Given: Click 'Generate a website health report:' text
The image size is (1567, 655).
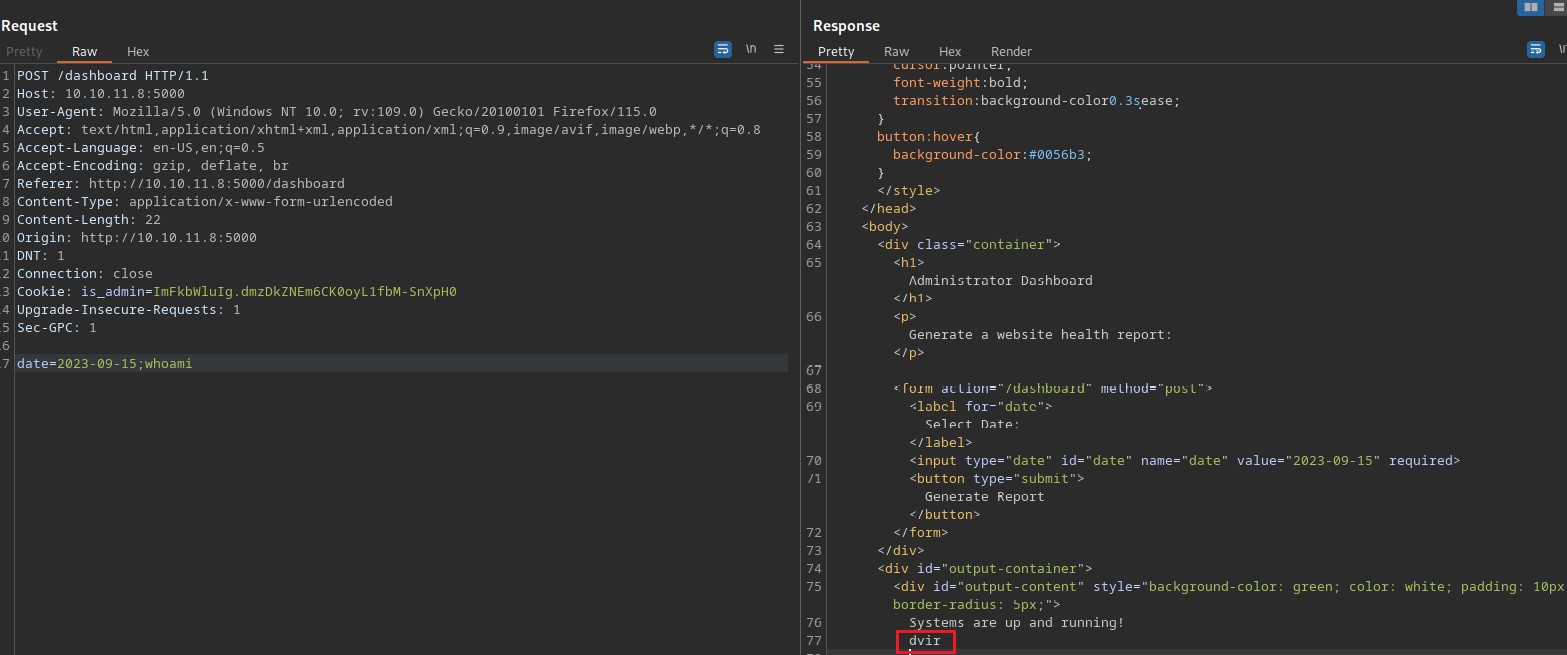Looking at the screenshot, I should coord(1041,334).
